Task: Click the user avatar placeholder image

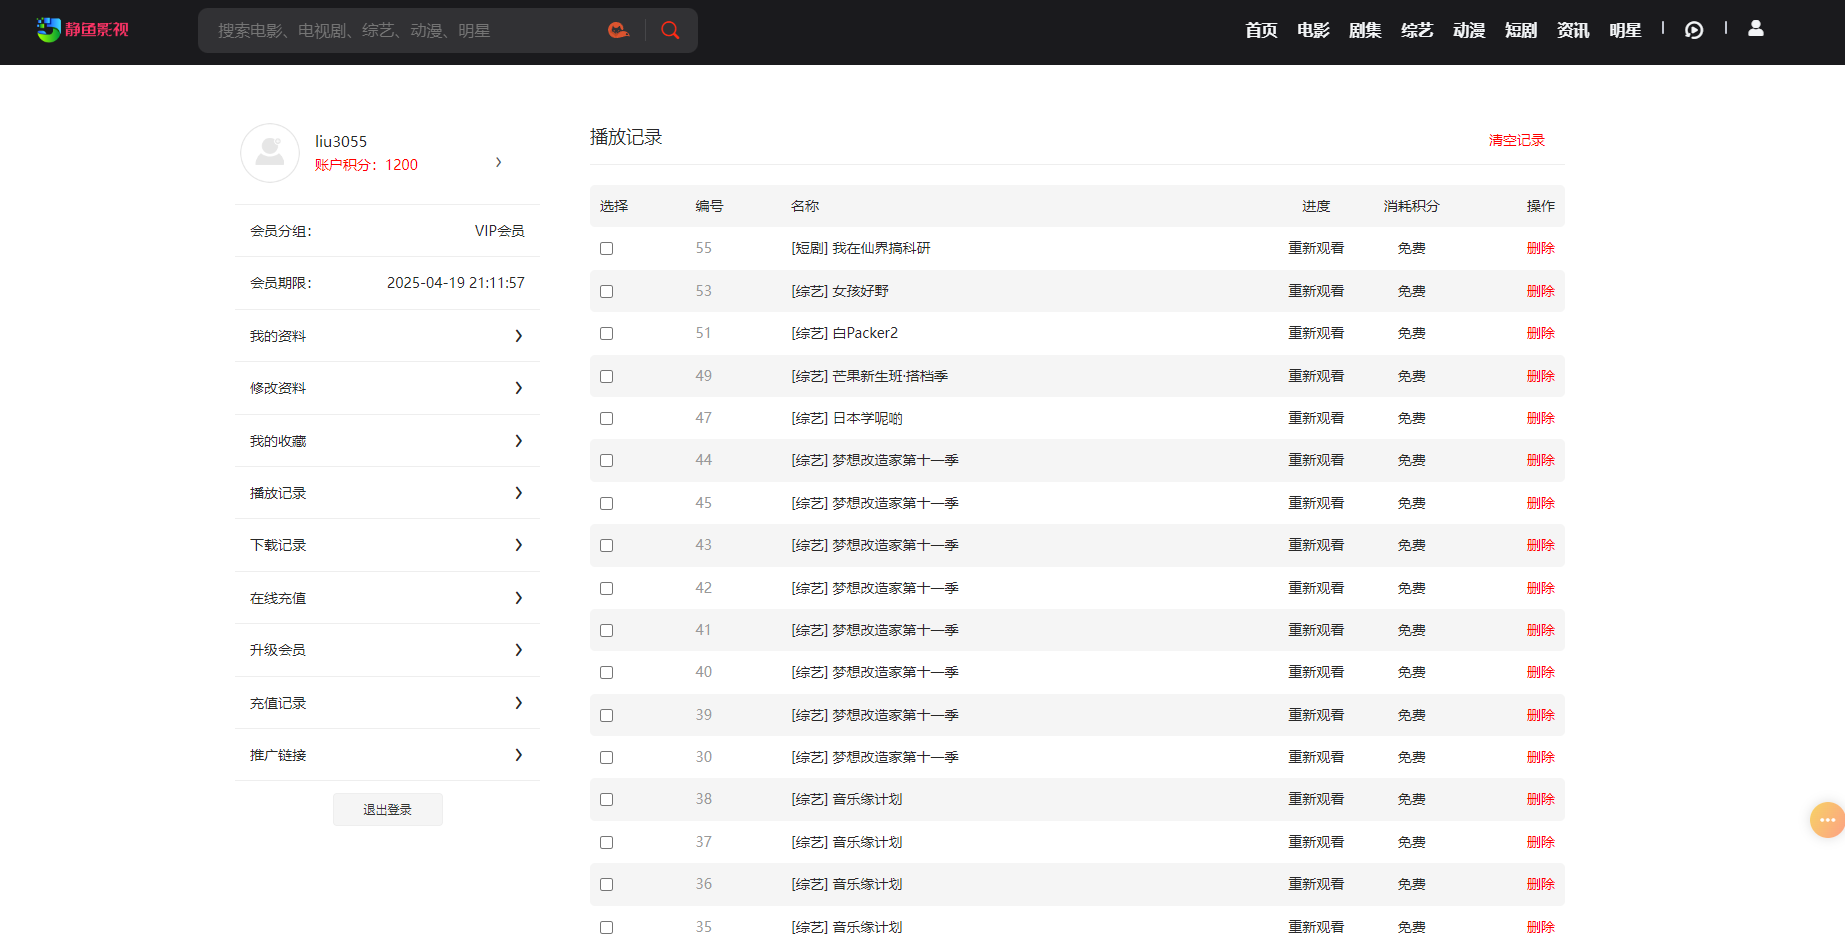Action: 270,153
